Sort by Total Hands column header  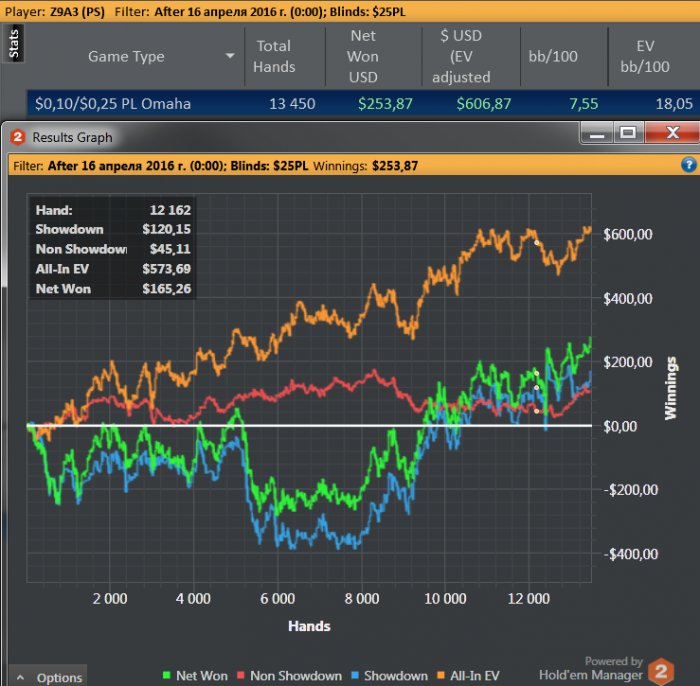click(x=274, y=56)
